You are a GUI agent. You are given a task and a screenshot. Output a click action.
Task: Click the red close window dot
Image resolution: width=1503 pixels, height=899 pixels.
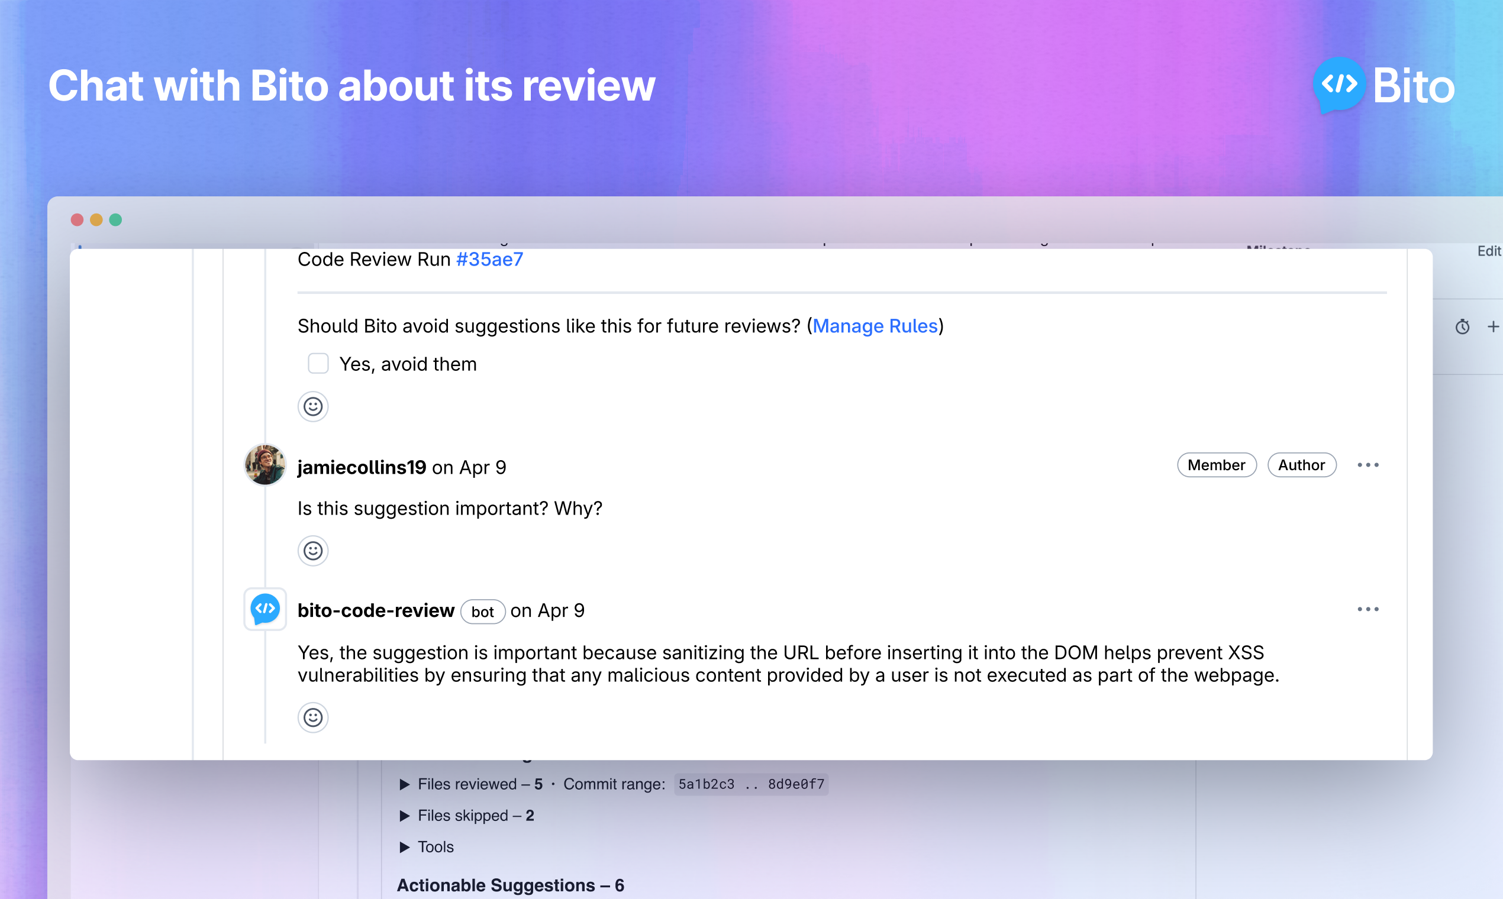tap(77, 220)
